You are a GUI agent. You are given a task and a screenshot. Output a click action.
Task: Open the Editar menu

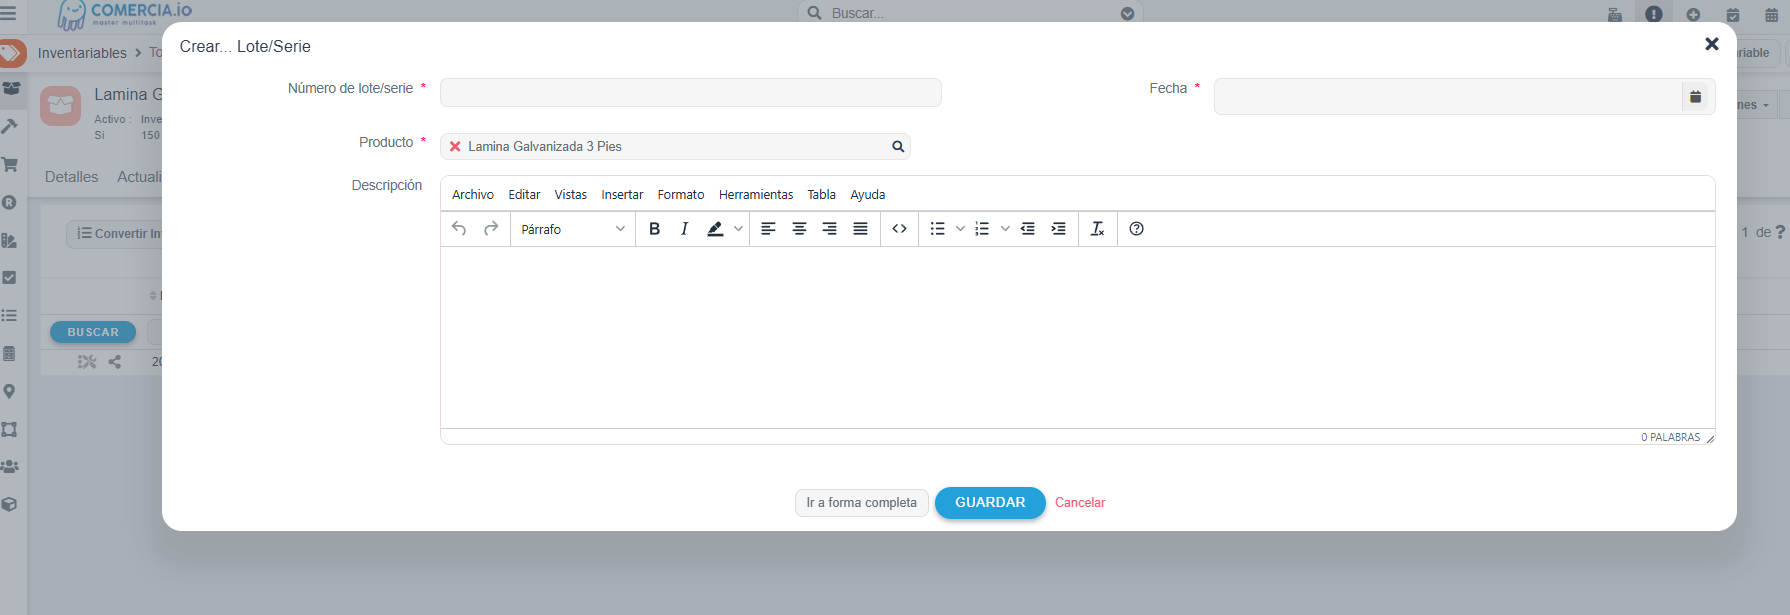(x=524, y=195)
